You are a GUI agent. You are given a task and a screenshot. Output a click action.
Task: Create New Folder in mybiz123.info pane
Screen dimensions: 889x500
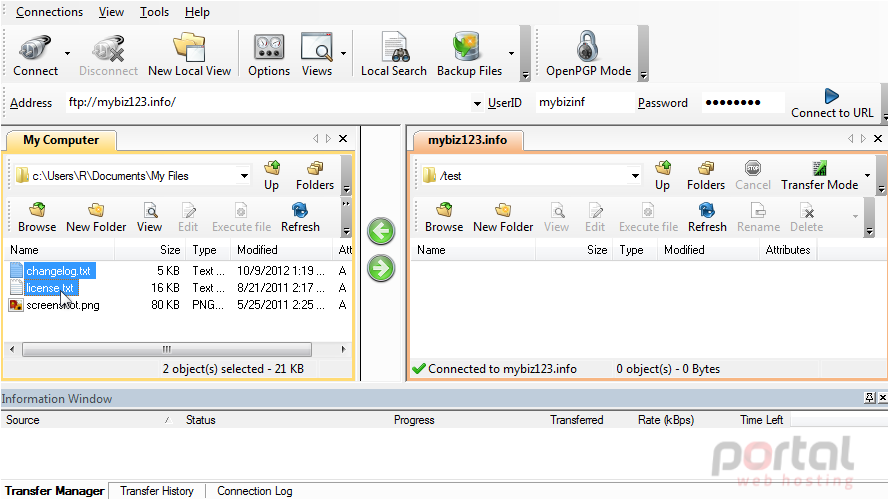[503, 218]
